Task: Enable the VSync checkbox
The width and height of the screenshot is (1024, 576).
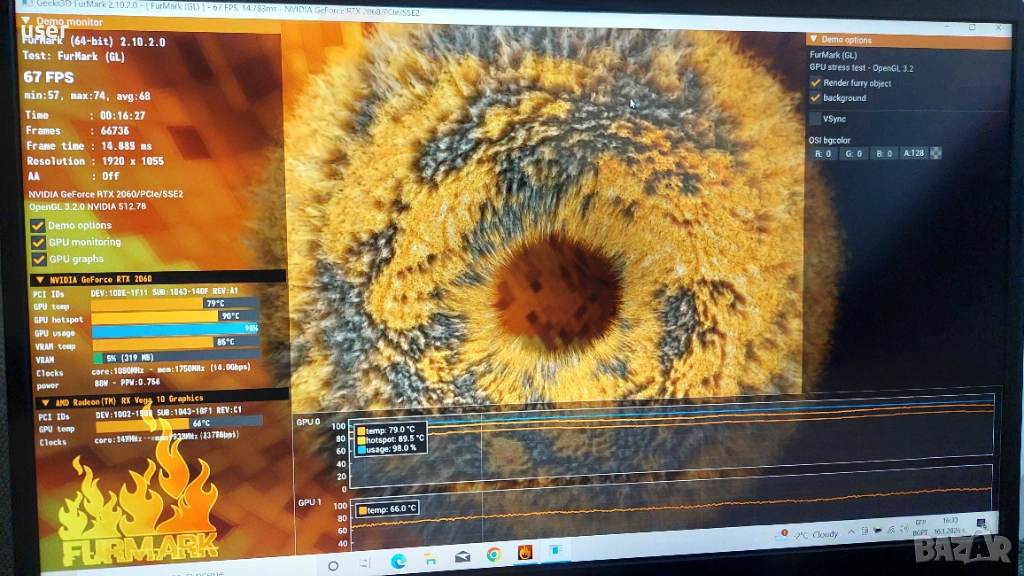Action: pos(815,119)
